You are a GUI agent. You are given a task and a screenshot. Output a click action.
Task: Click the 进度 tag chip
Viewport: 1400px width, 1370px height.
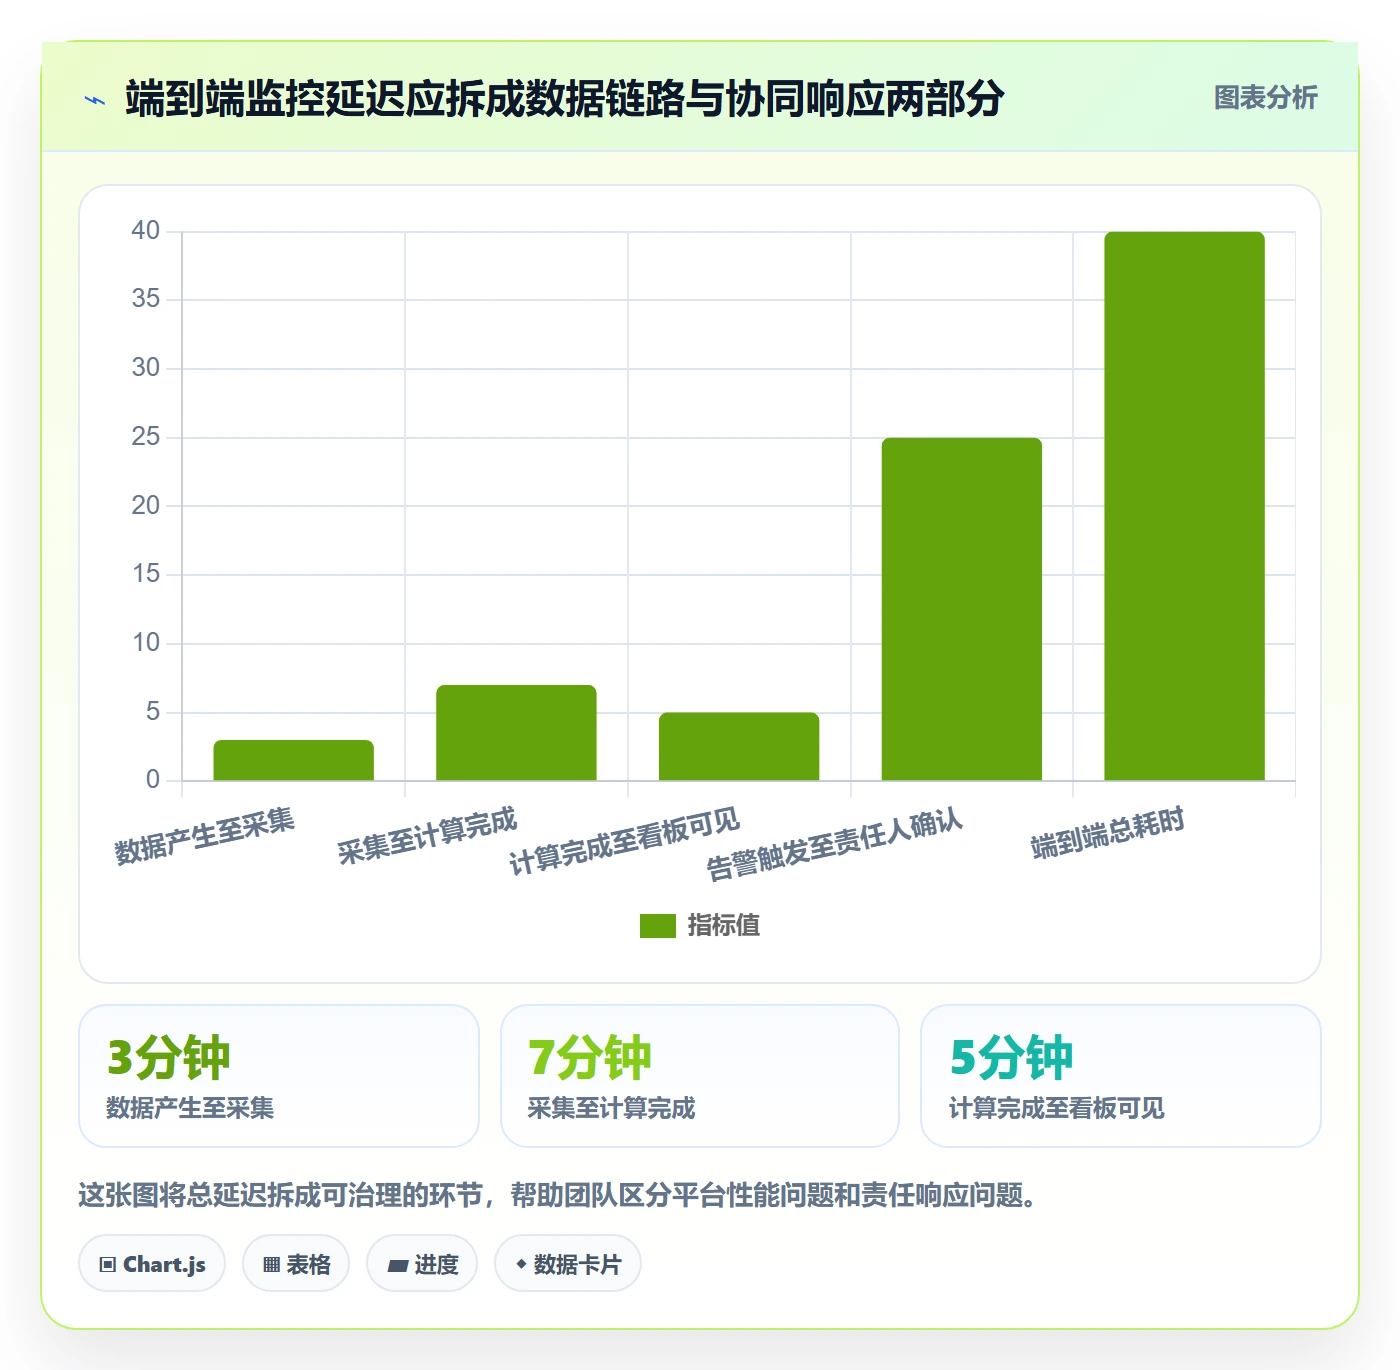point(422,1264)
